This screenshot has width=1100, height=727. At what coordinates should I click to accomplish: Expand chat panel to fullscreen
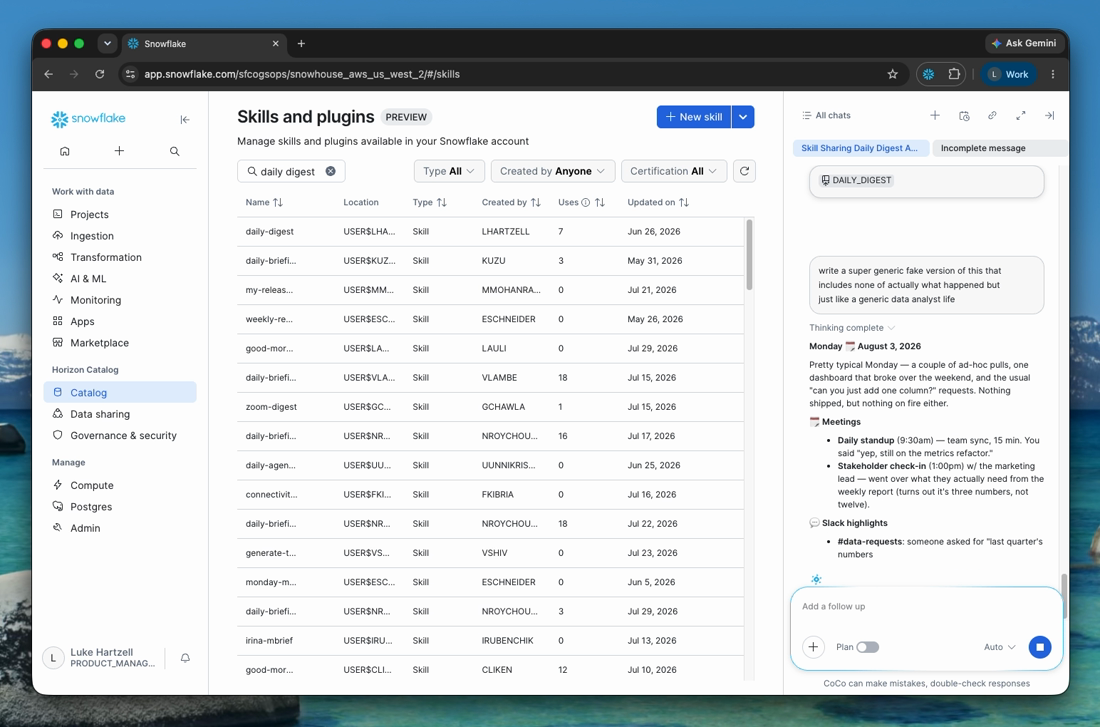(1021, 115)
